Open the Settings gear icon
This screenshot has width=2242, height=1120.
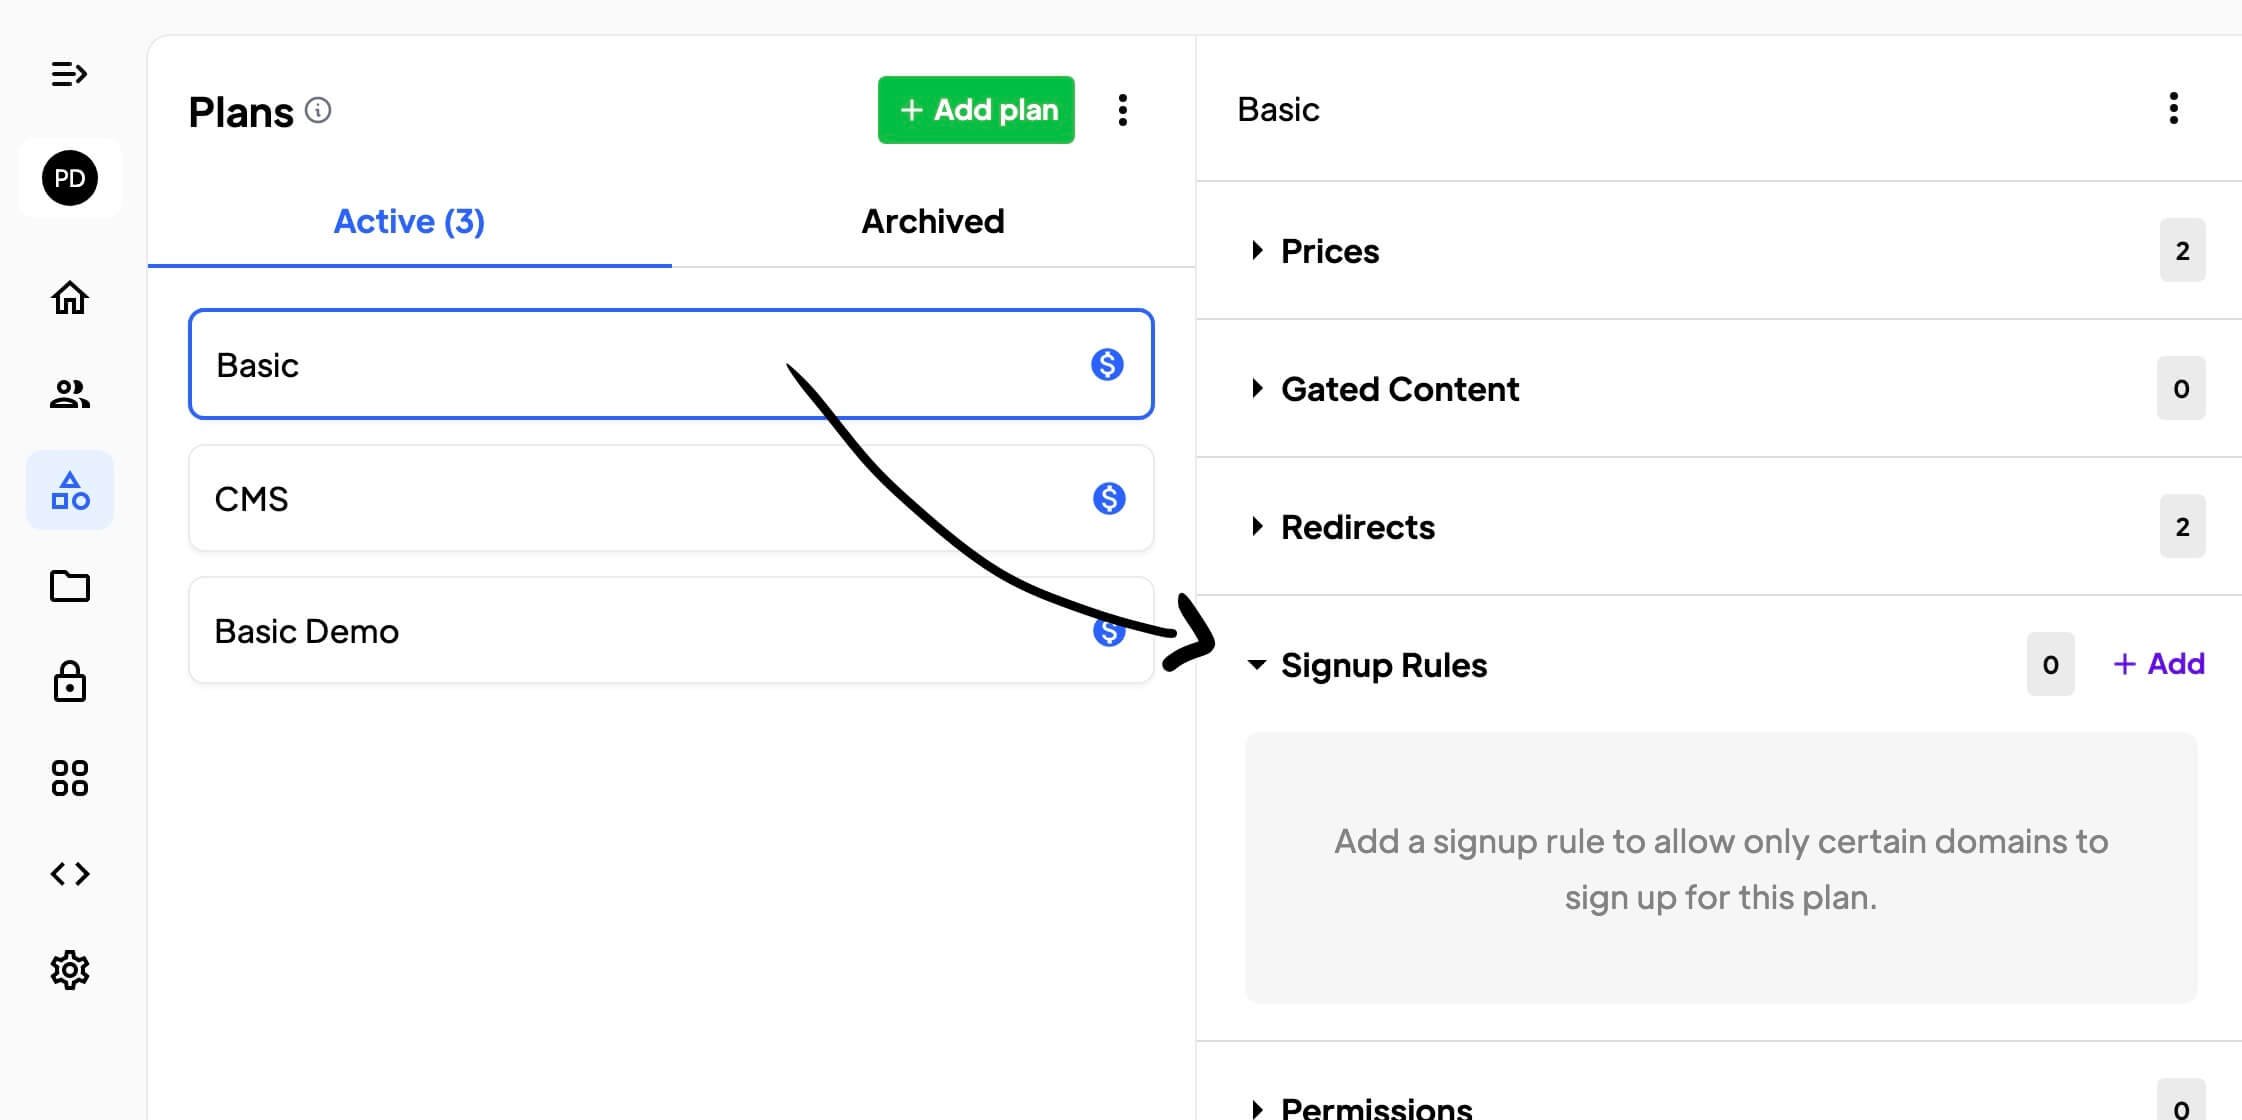70,970
